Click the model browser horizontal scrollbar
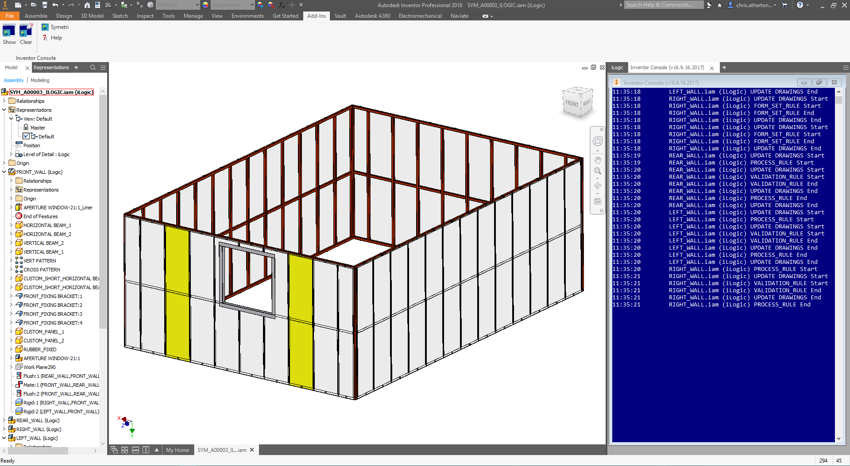This screenshot has width=850, height=466. 37,450
